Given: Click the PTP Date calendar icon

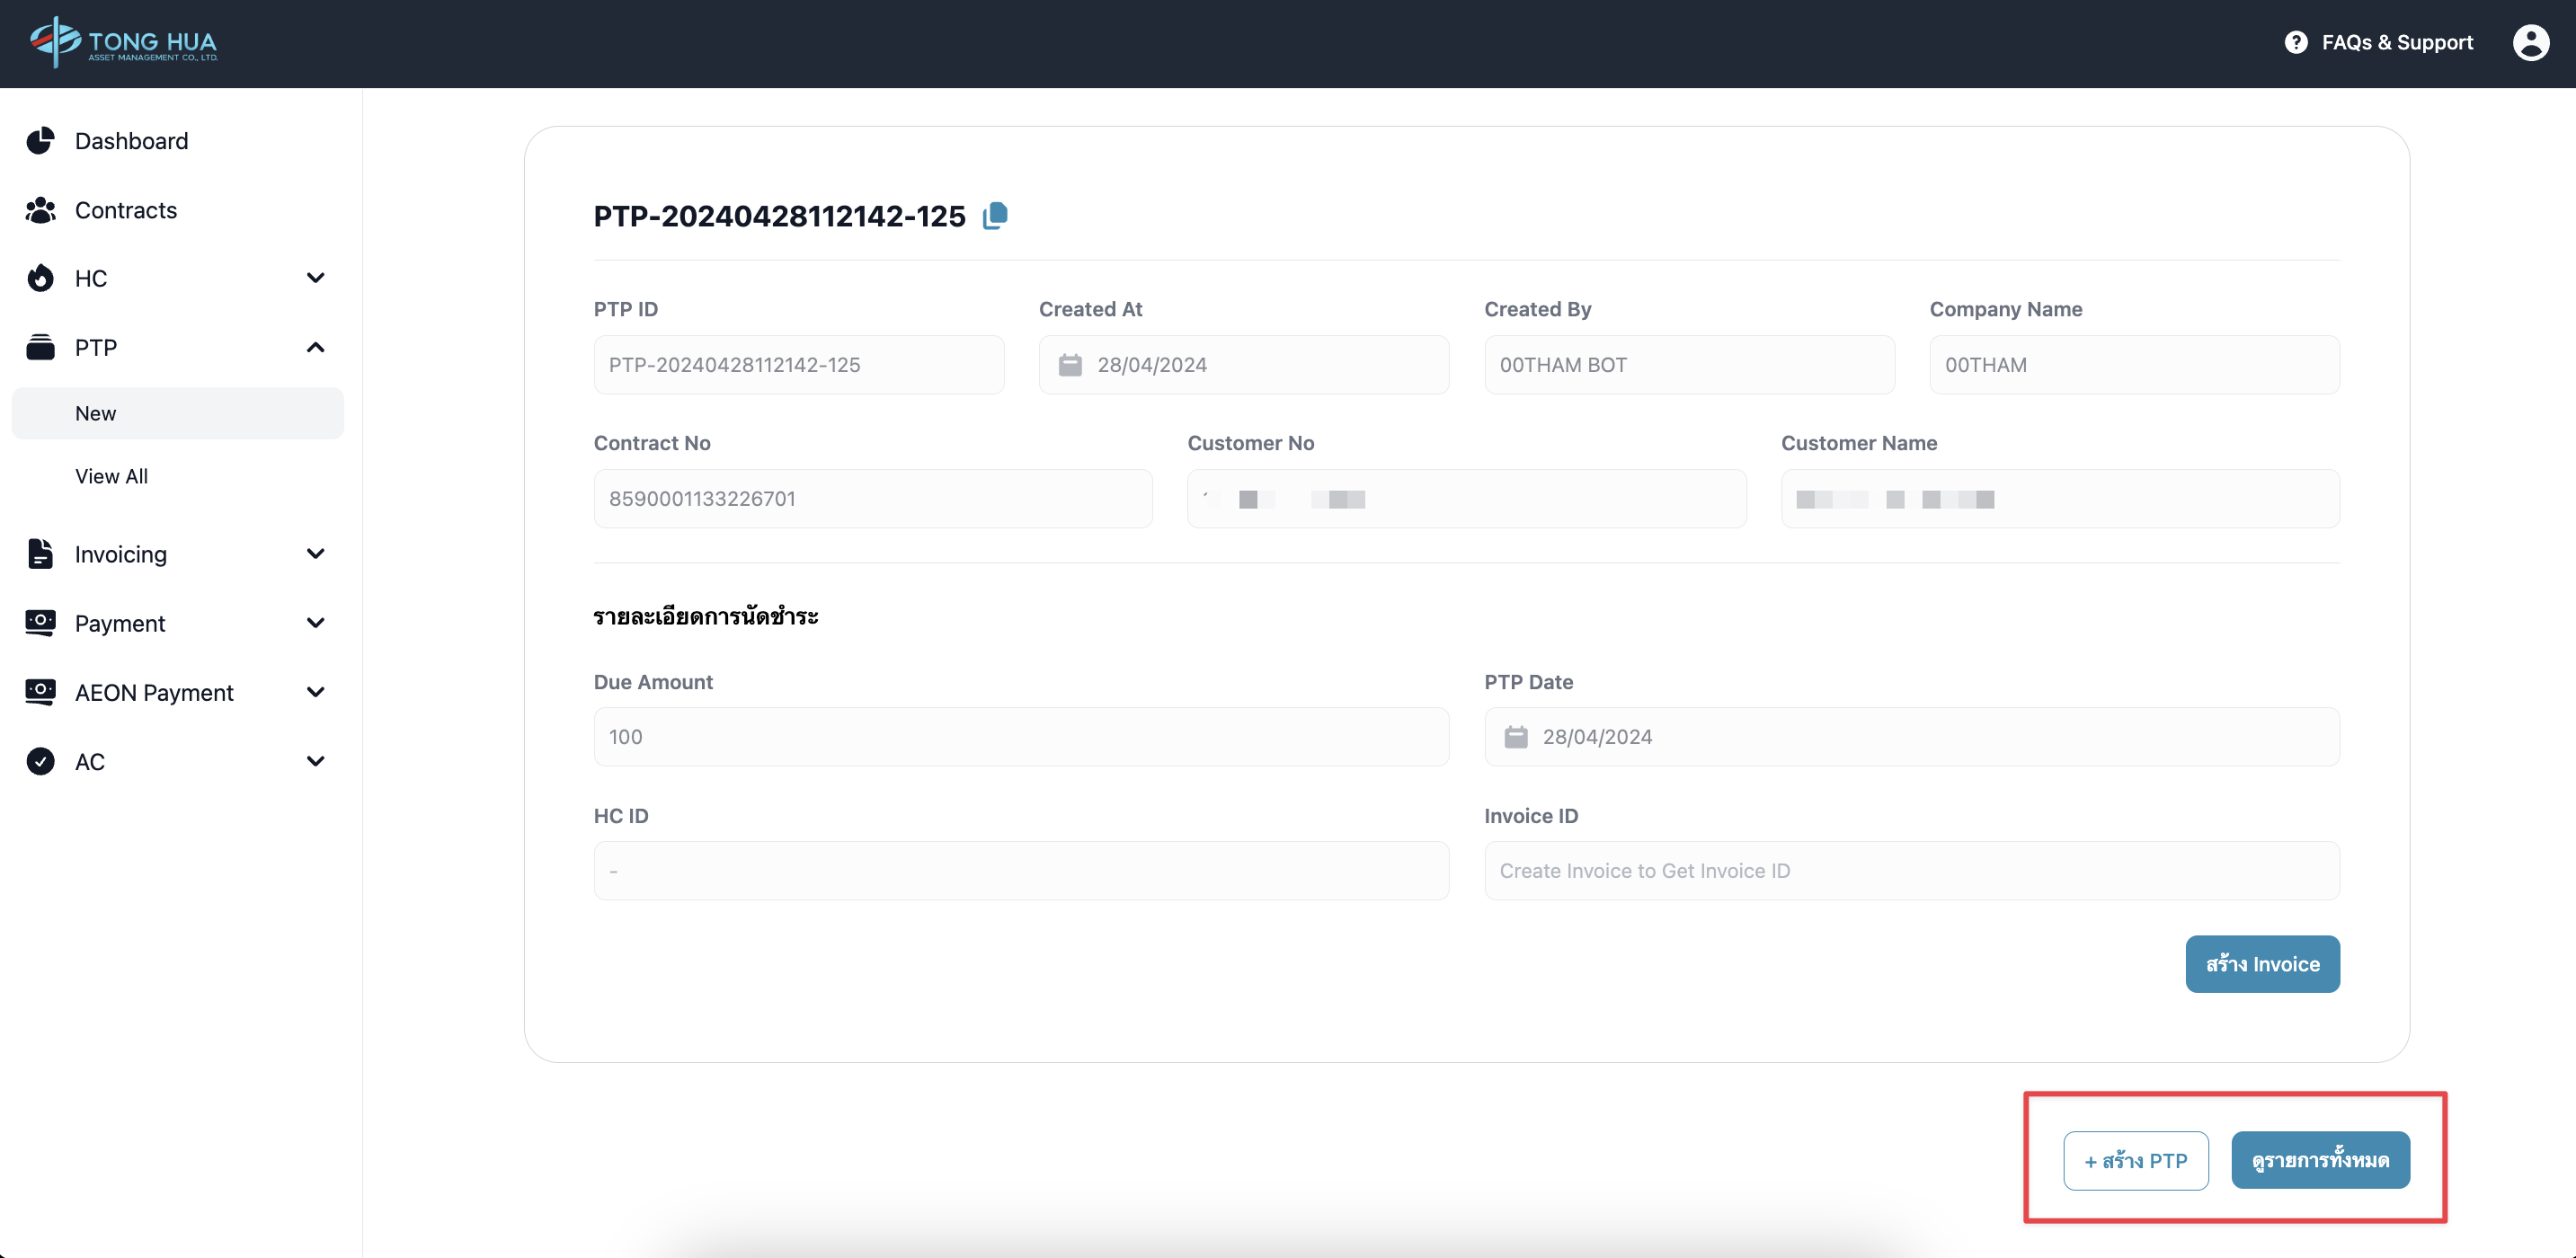Looking at the screenshot, I should coord(1516,737).
